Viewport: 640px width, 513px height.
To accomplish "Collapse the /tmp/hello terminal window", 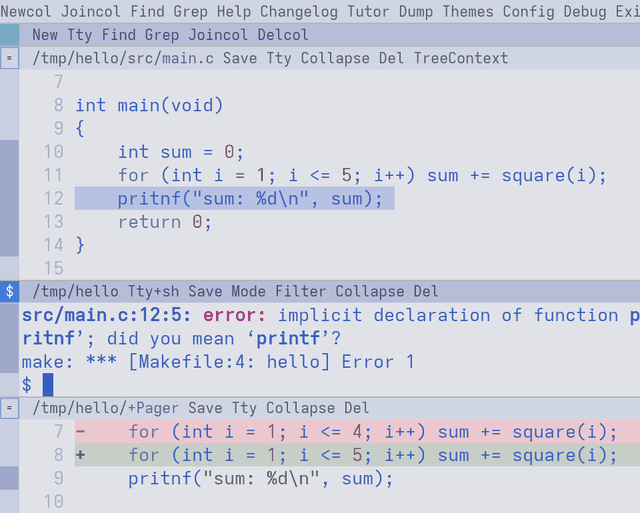I will (369, 292).
